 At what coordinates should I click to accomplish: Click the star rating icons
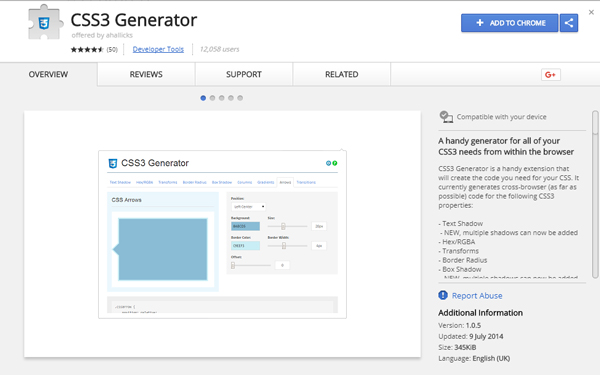87,49
